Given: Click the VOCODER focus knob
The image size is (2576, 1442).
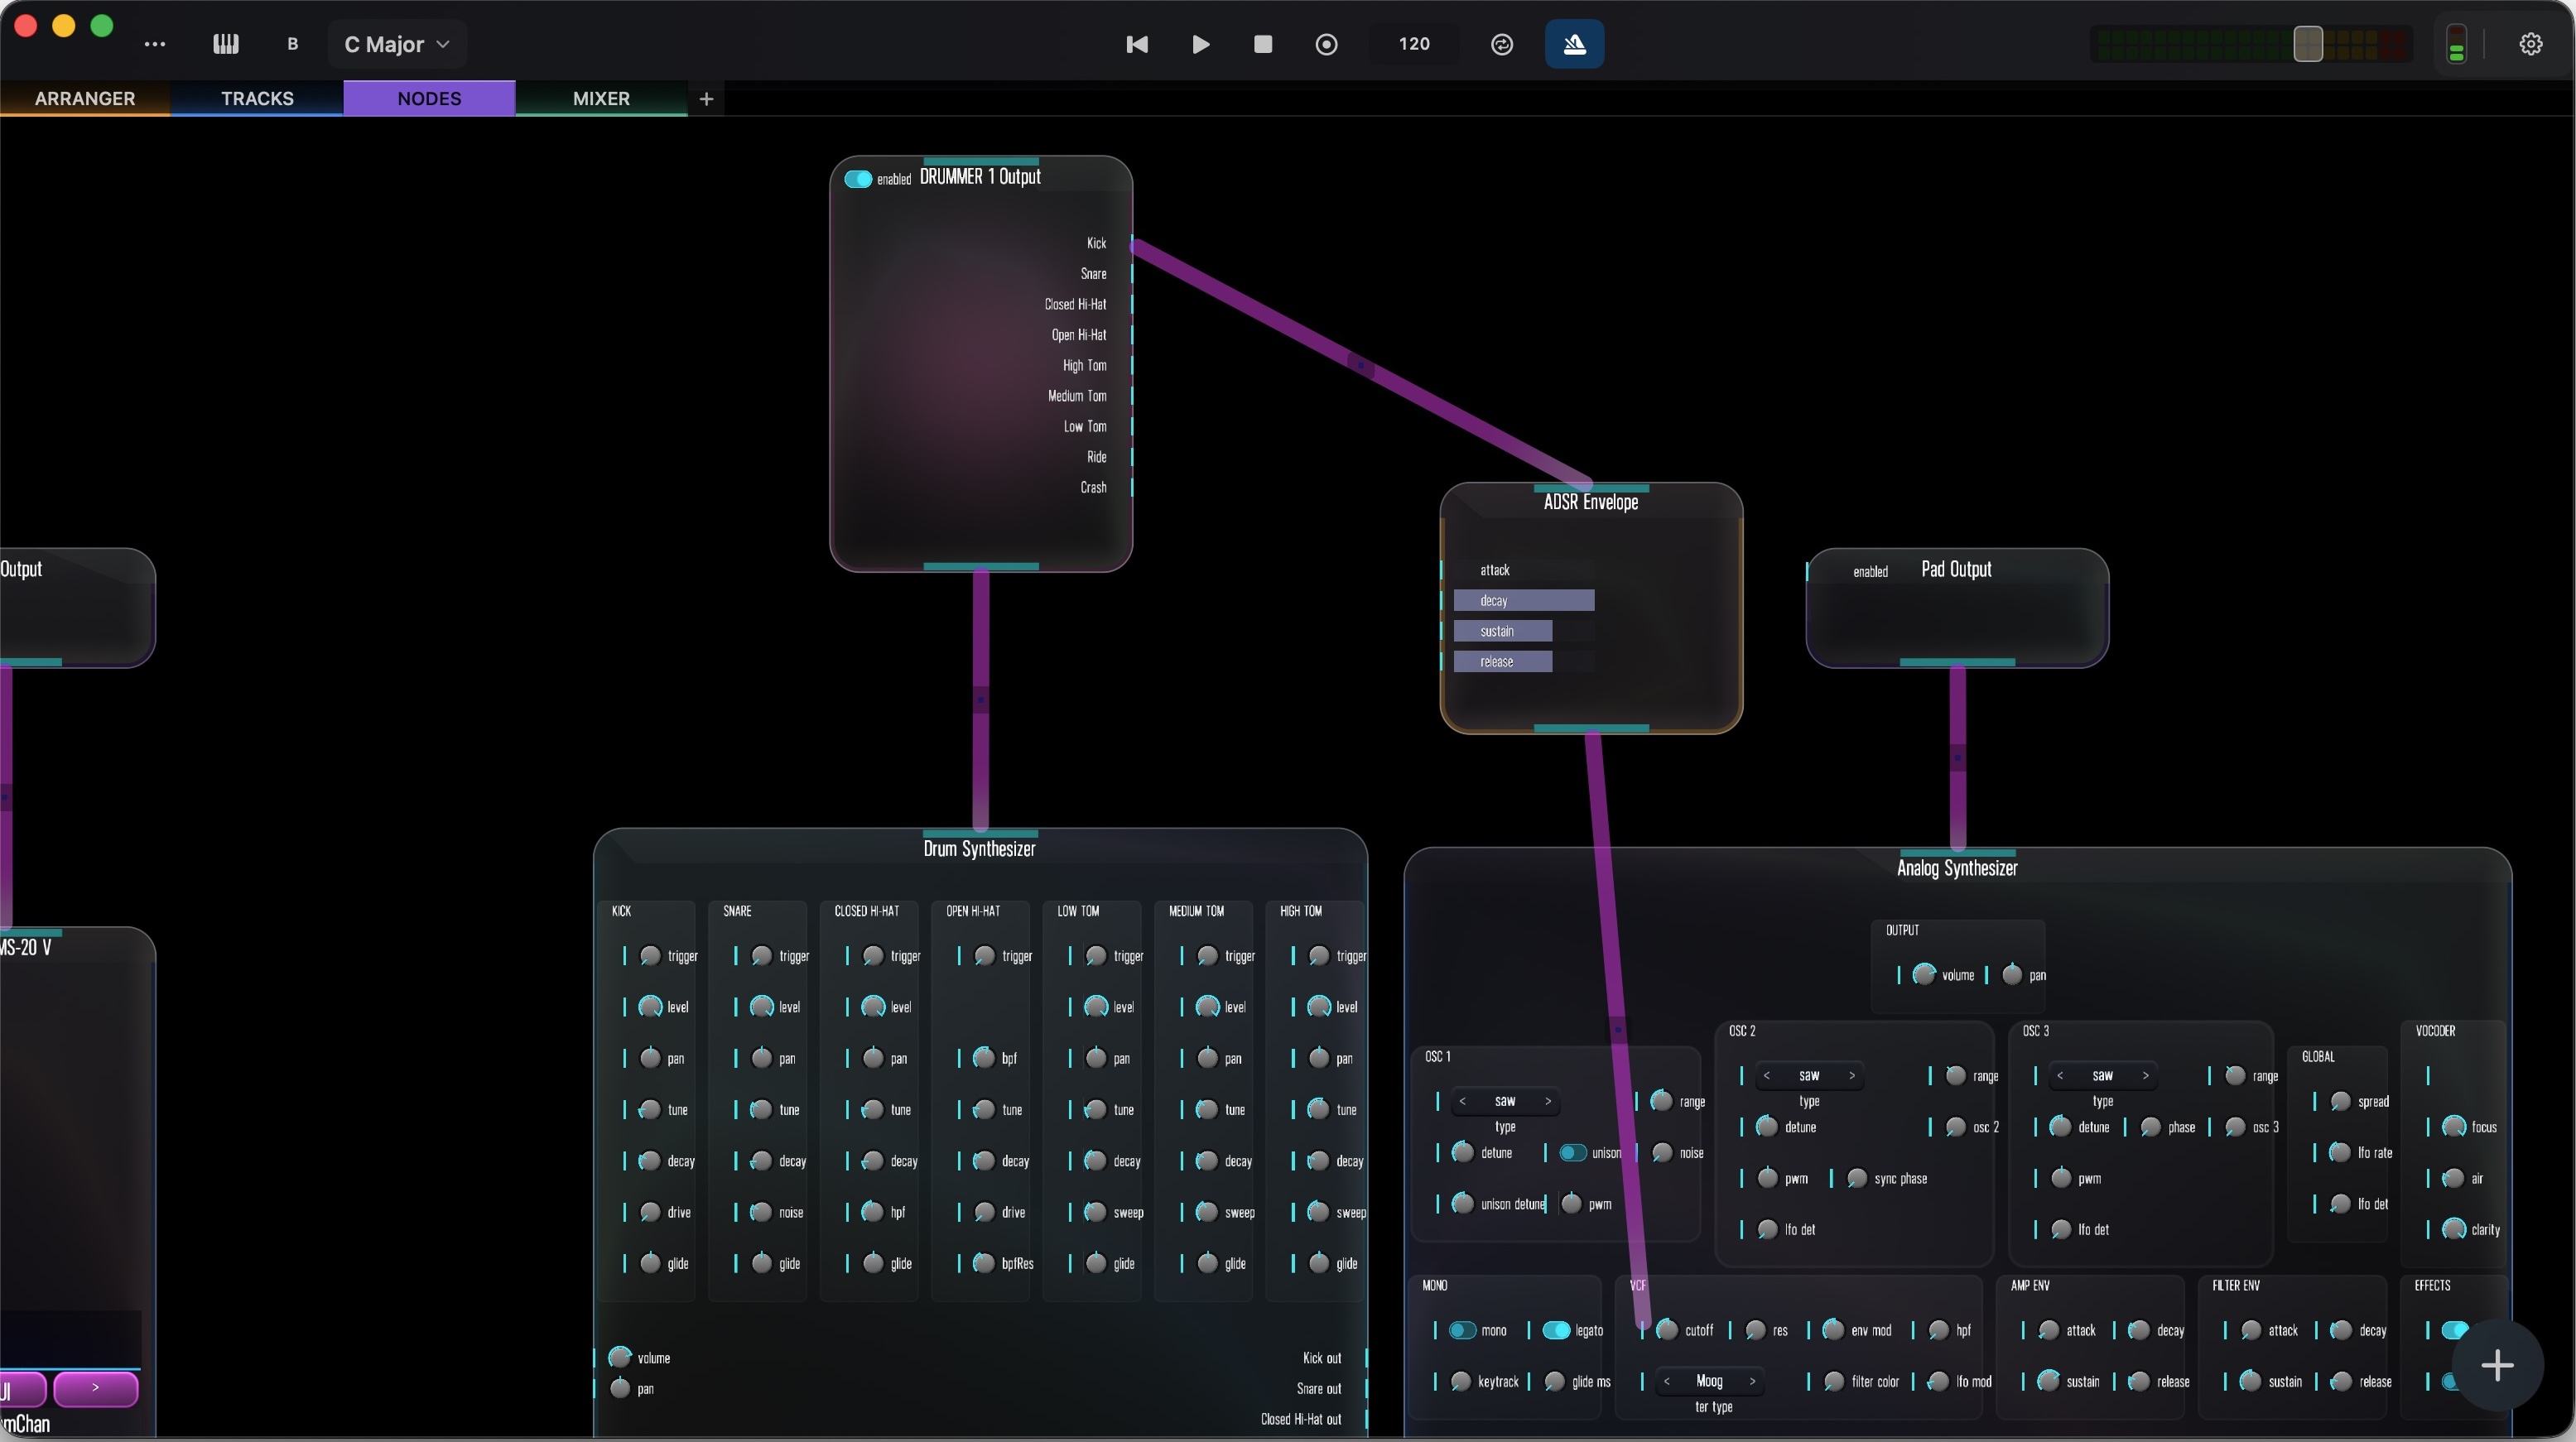Looking at the screenshot, I should (x=2453, y=1127).
